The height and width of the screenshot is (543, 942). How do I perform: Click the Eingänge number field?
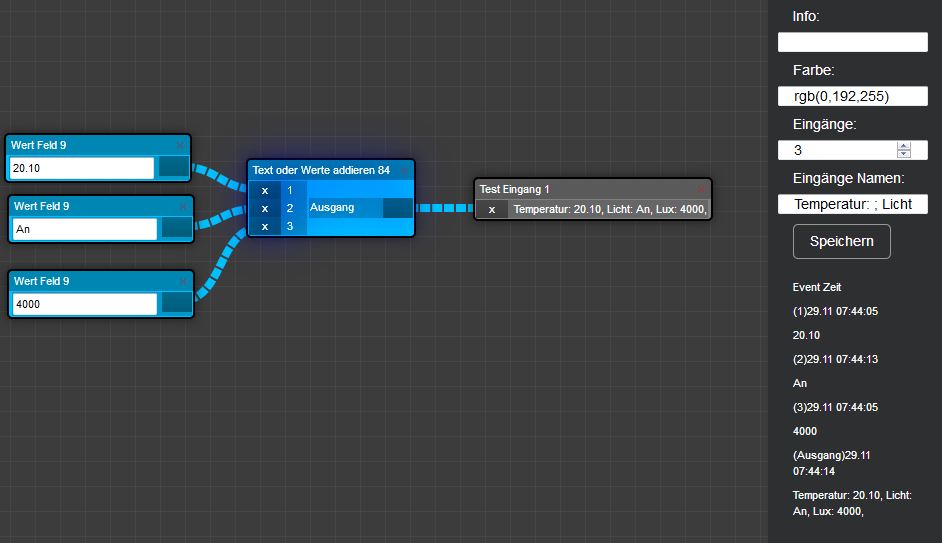[852, 150]
